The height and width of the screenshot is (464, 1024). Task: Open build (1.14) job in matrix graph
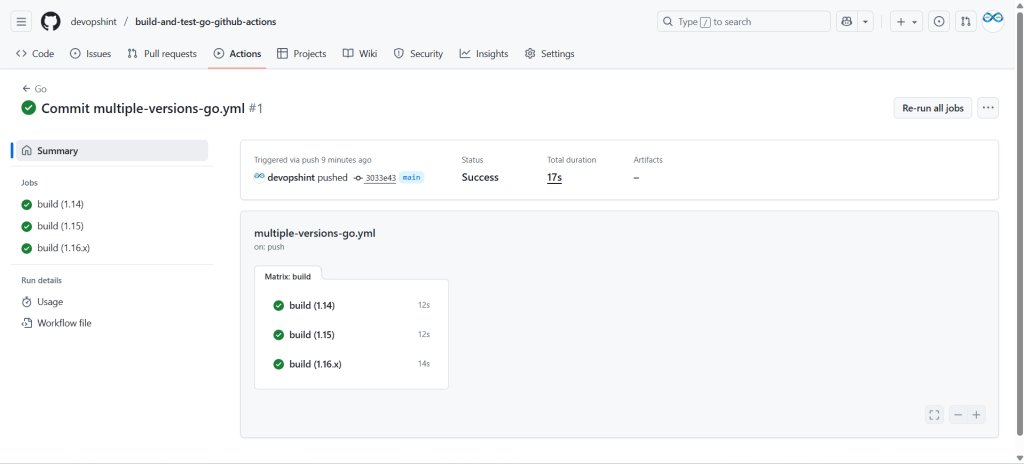point(351,305)
